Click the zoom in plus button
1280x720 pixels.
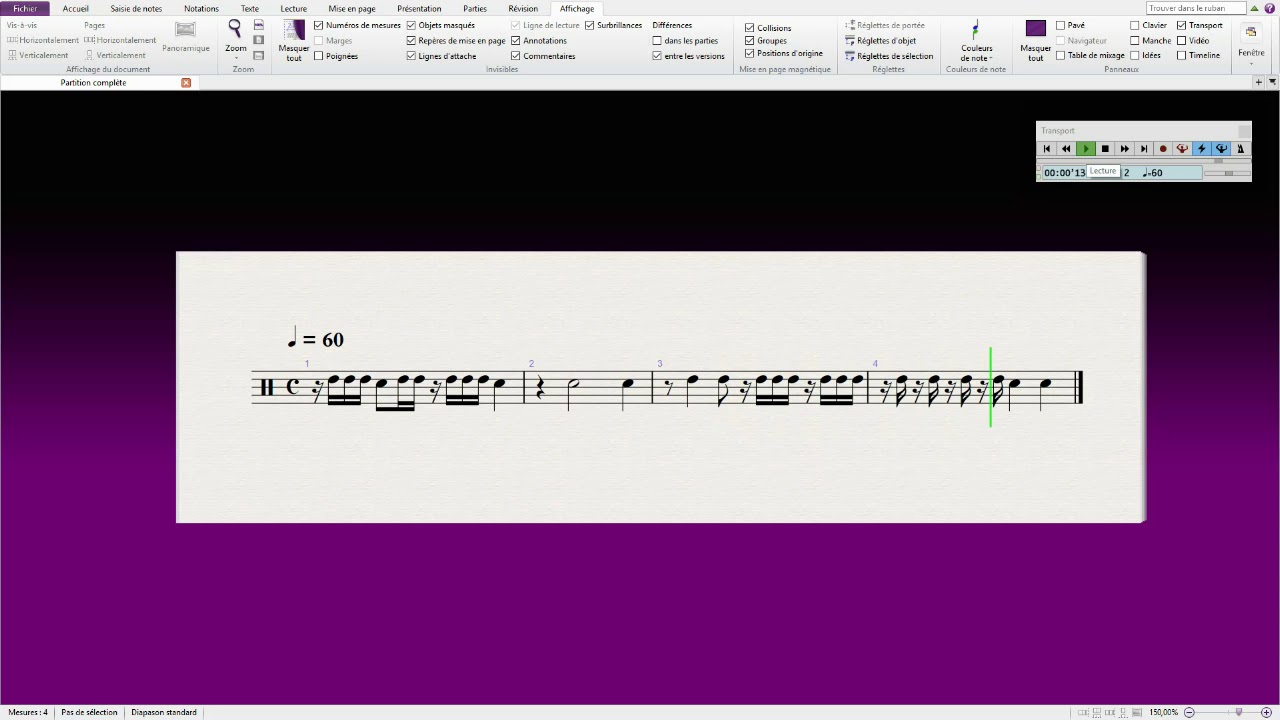pyautogui.click(x=1267, y=712)
